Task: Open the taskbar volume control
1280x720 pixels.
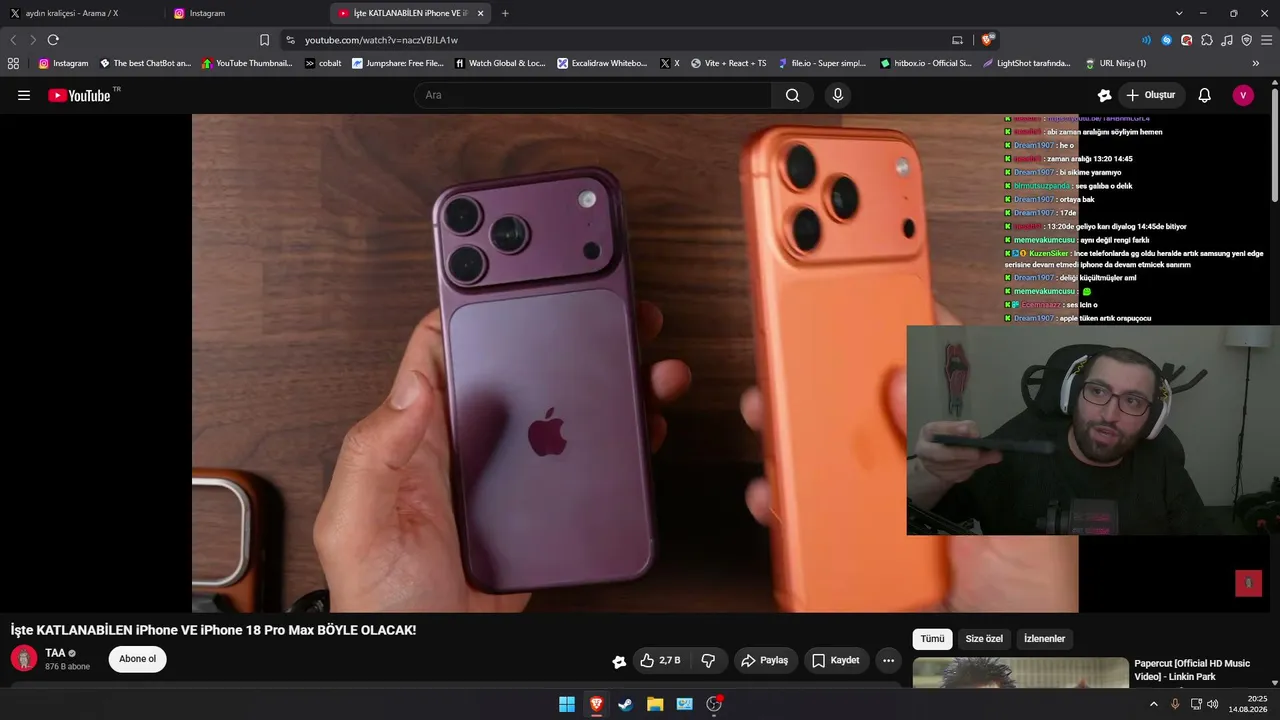Action: click(x=1213, y=704)
